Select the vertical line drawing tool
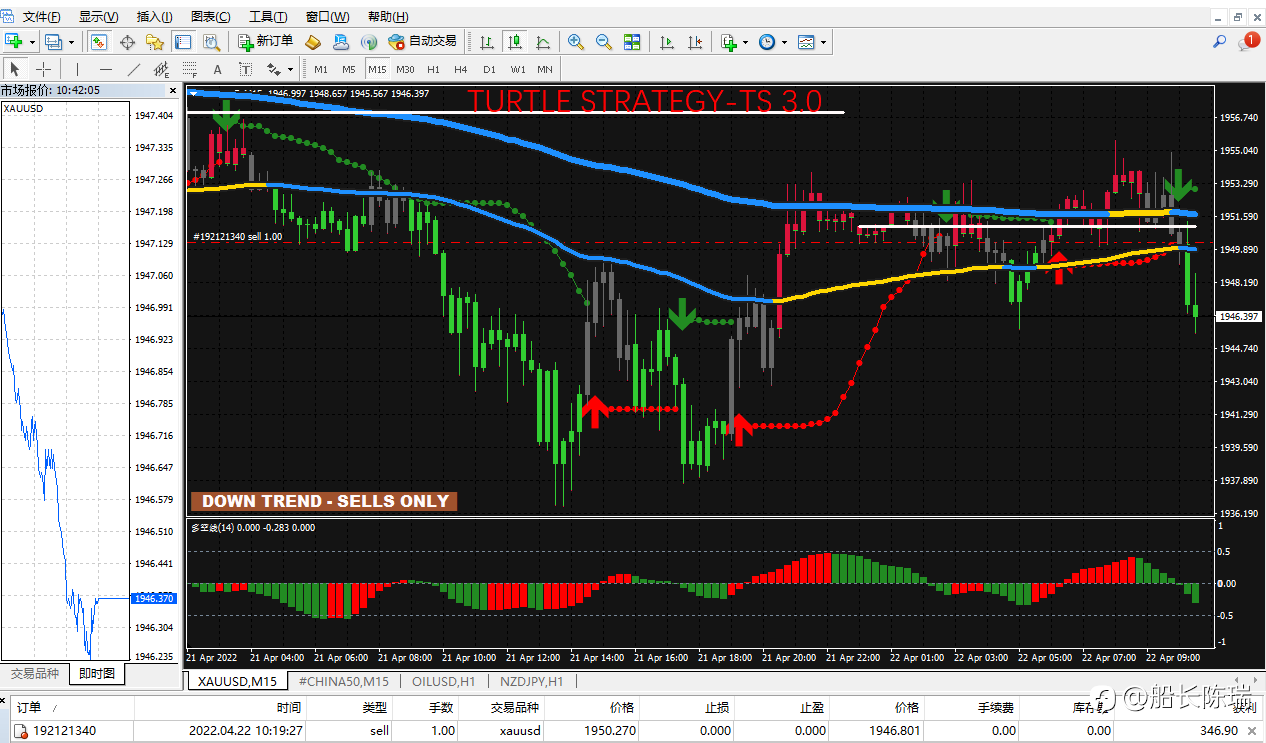This screenshot has height=743, width=1266. pyautogui.click(x=77, y=69)
